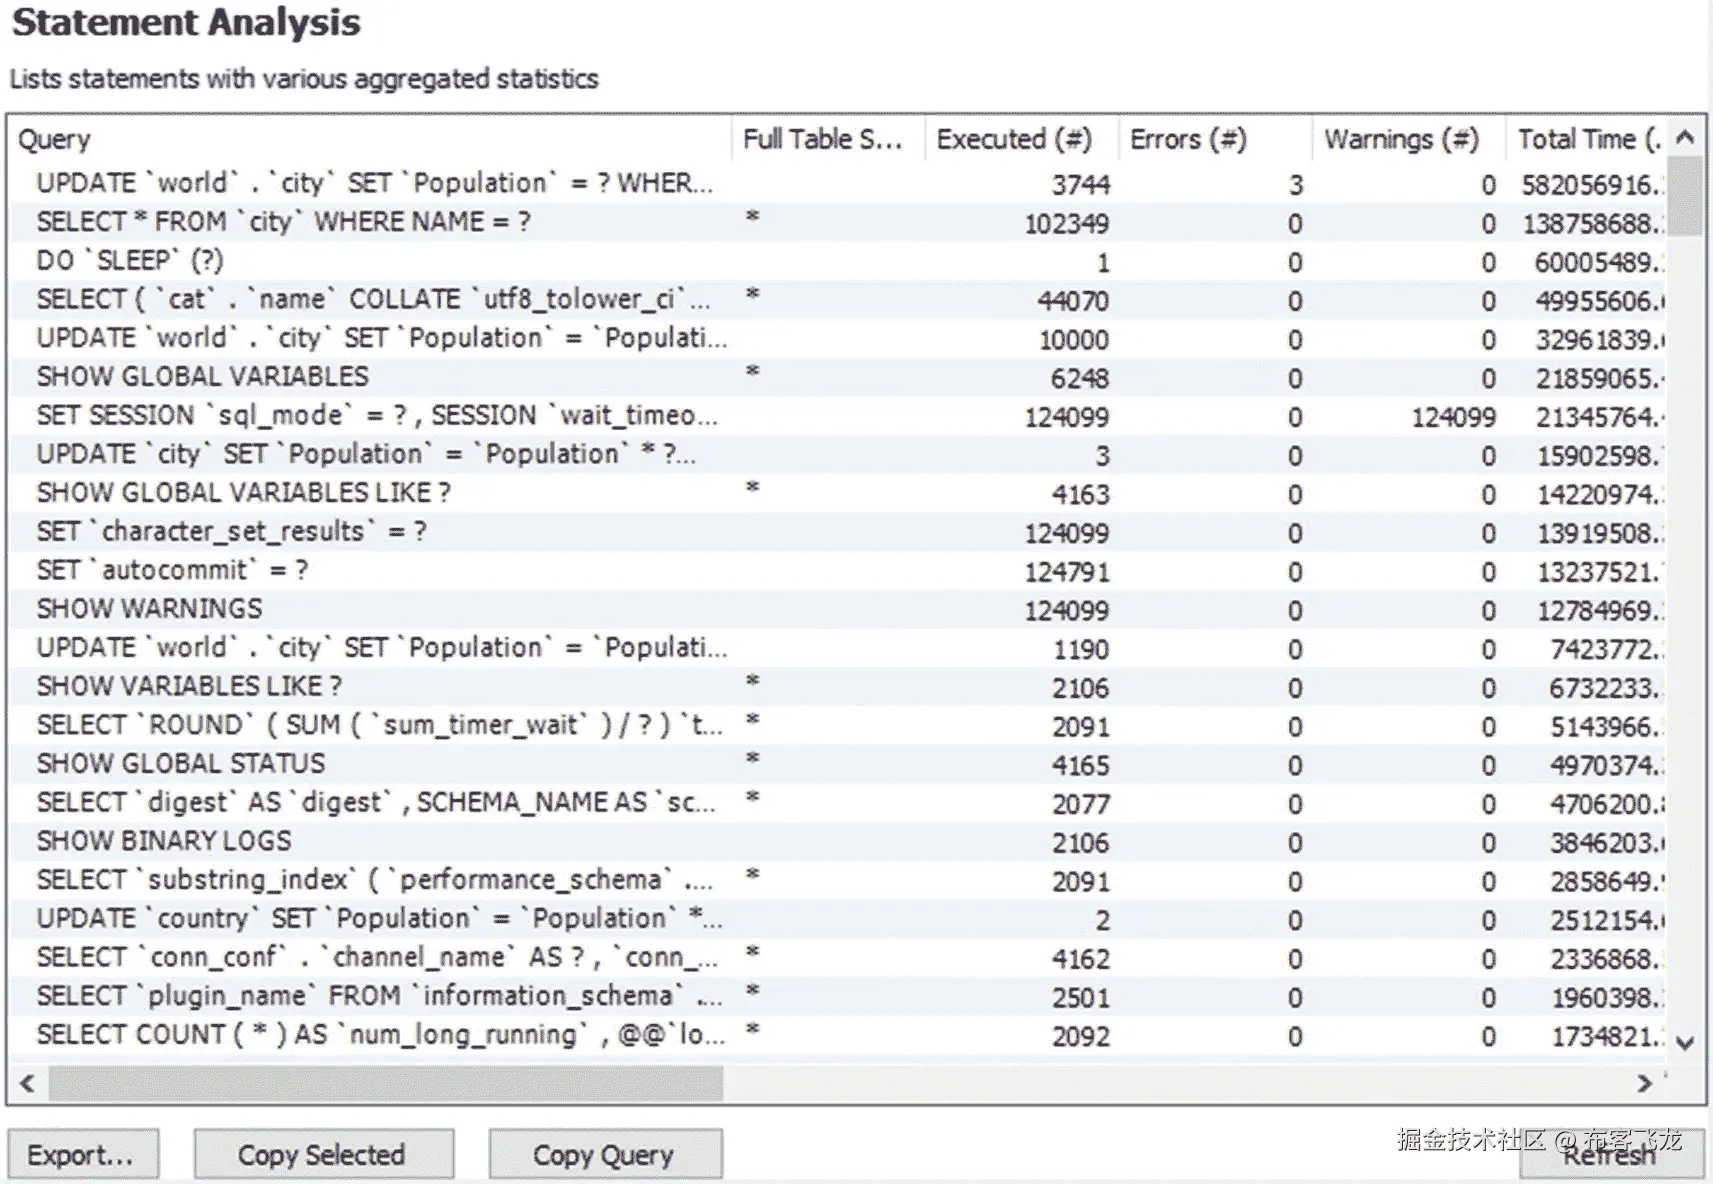Image resolution: width=1713 pixels, height=1184 pixels.
Task: Click warnings value 124099
Action: pyautogui.click(x=1453, y=417)
